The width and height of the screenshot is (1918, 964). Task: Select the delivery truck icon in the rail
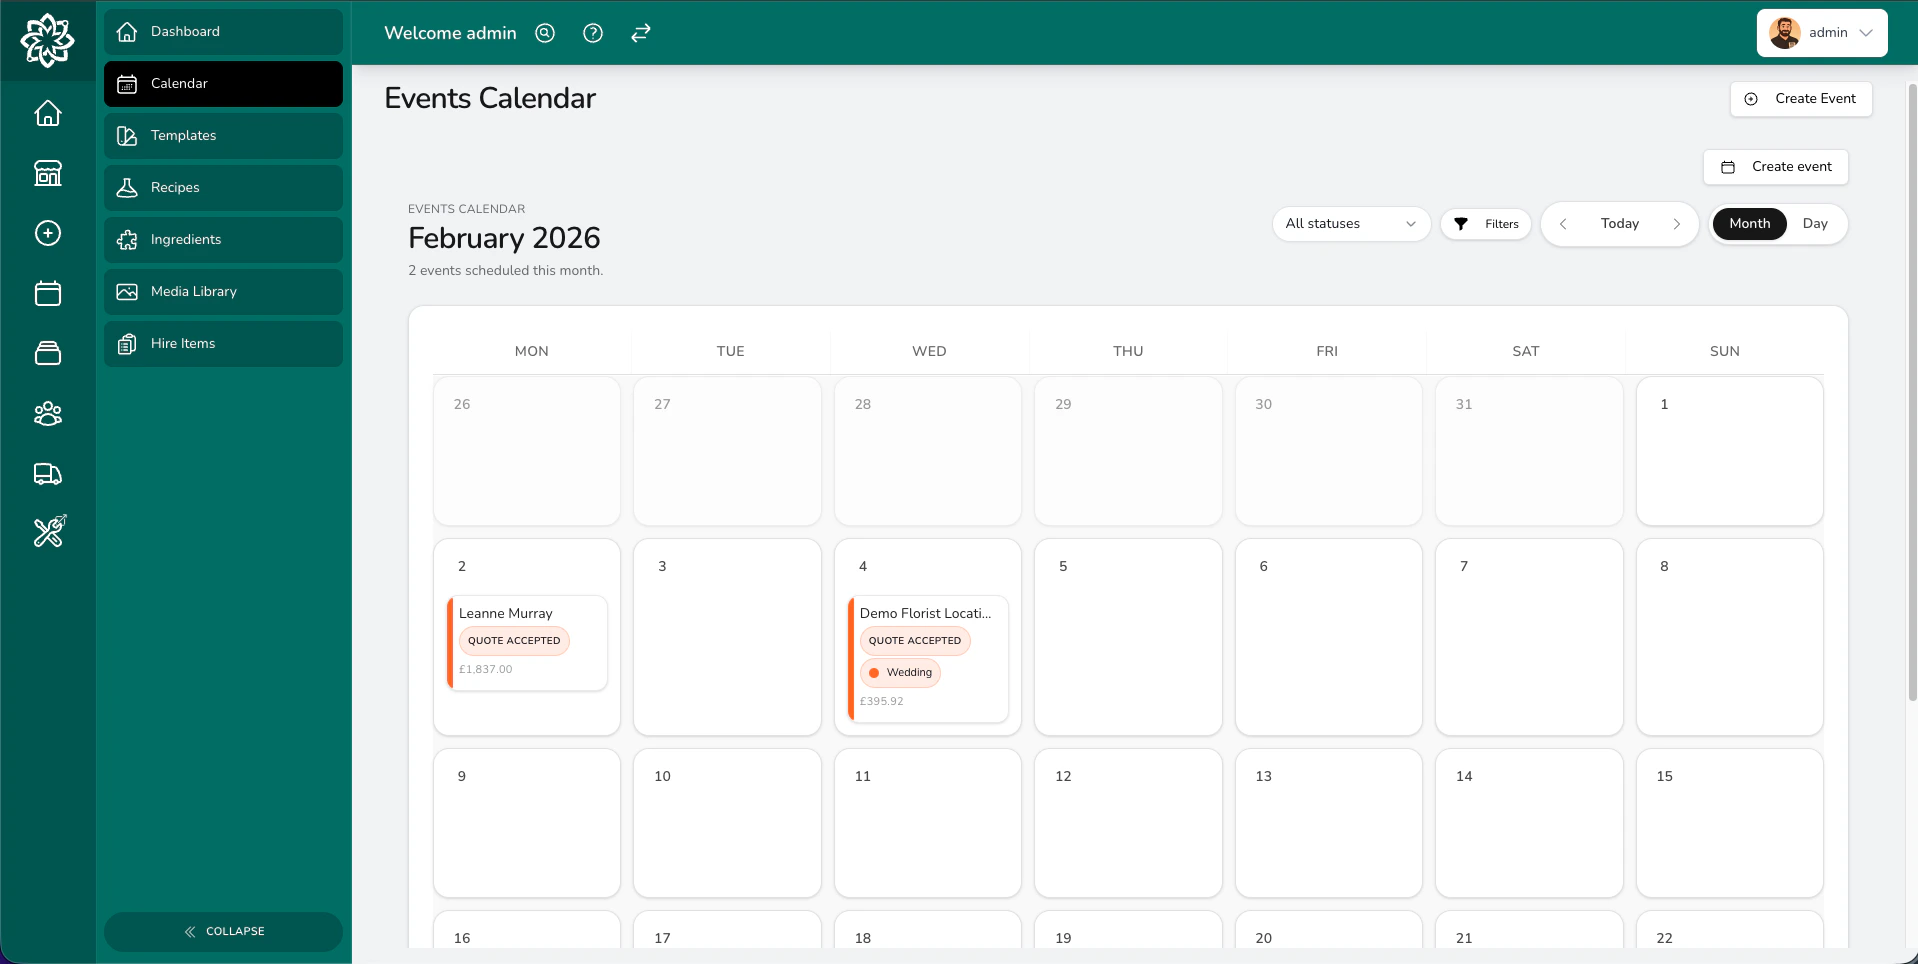(47, 474)
